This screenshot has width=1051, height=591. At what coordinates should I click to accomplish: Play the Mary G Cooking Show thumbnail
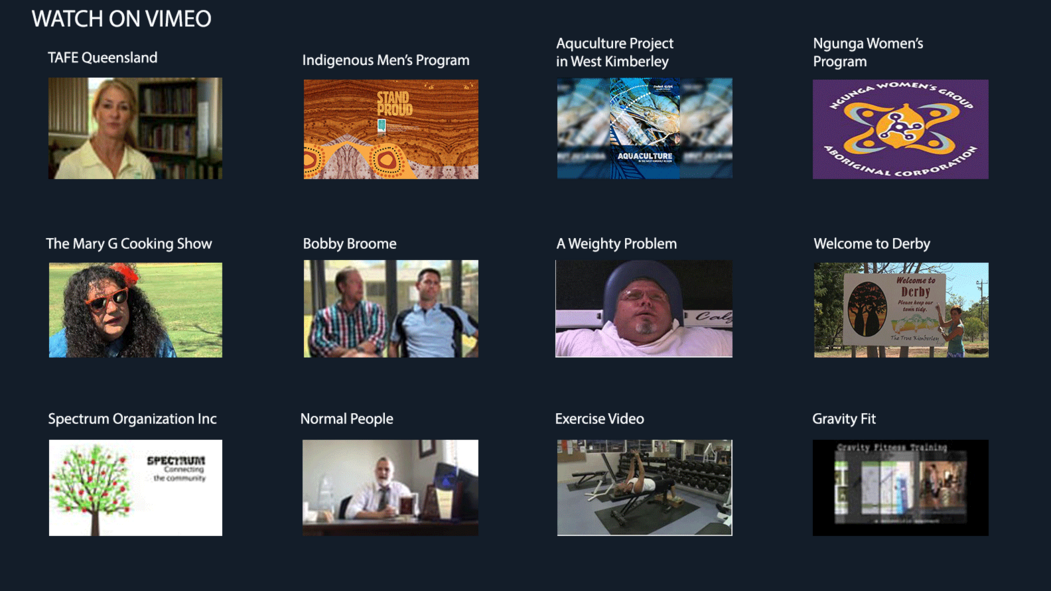tap(135, 310)
